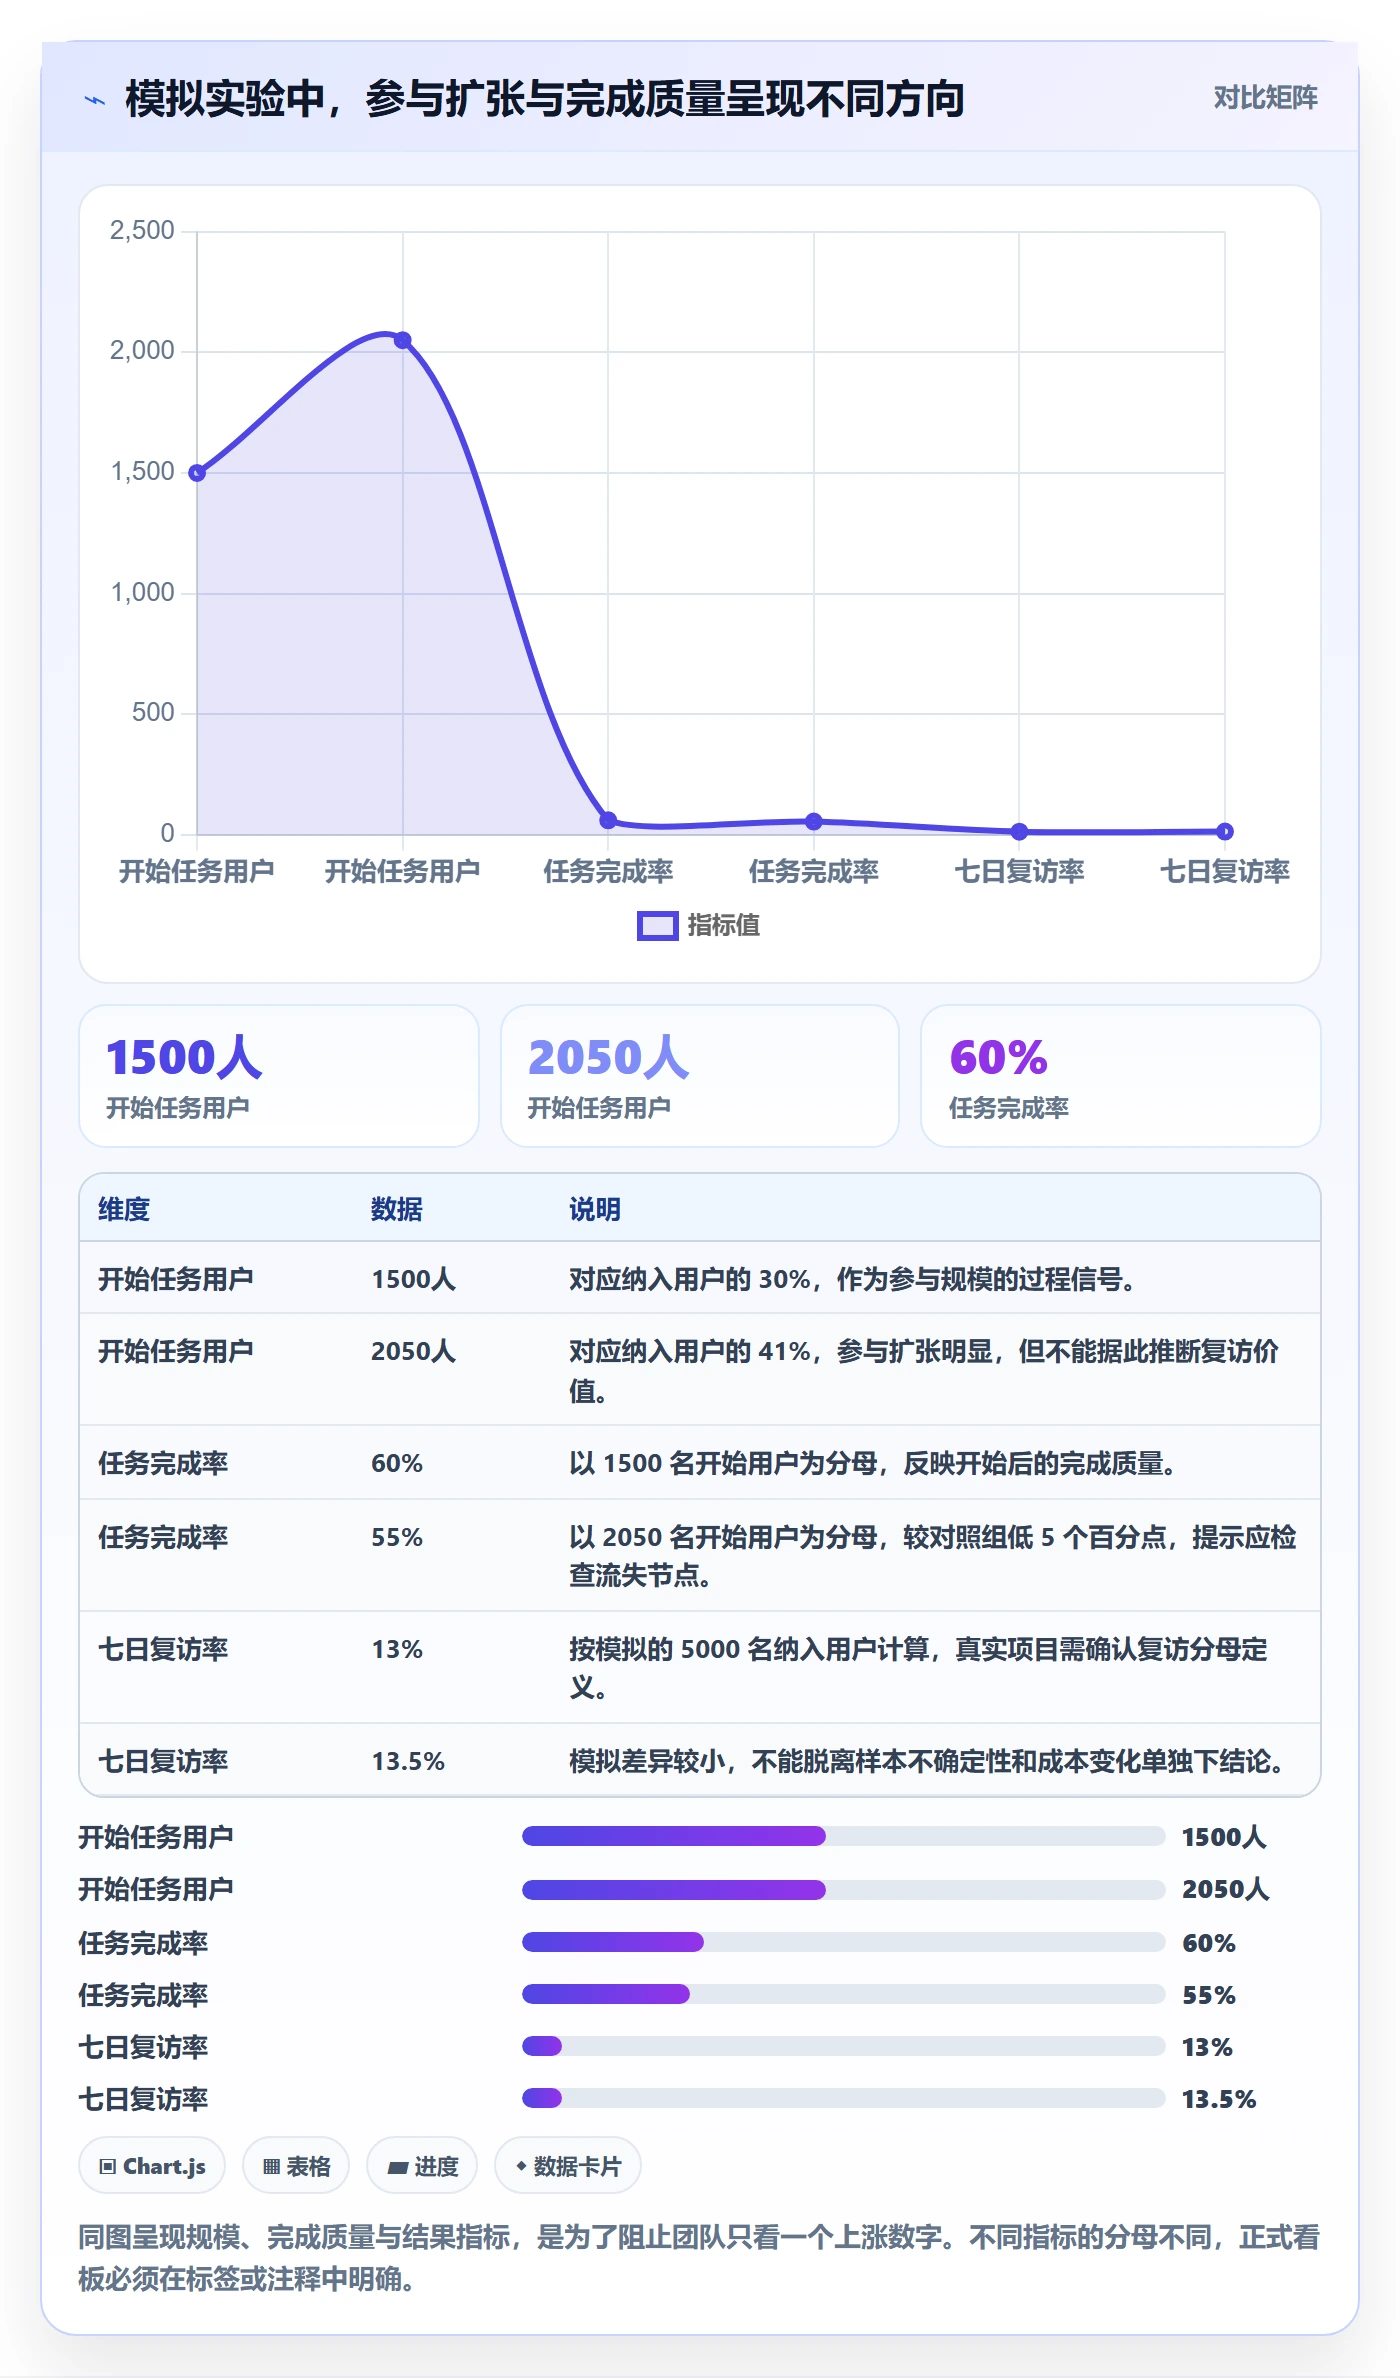Click the 13.5% cell in the table

[408, 1762]
